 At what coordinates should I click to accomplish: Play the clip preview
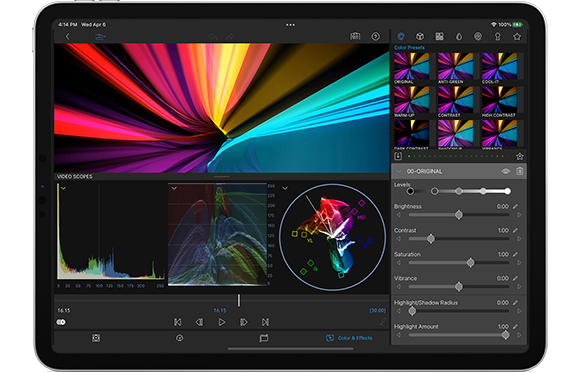pyautogui.click(x=222, y=322)
